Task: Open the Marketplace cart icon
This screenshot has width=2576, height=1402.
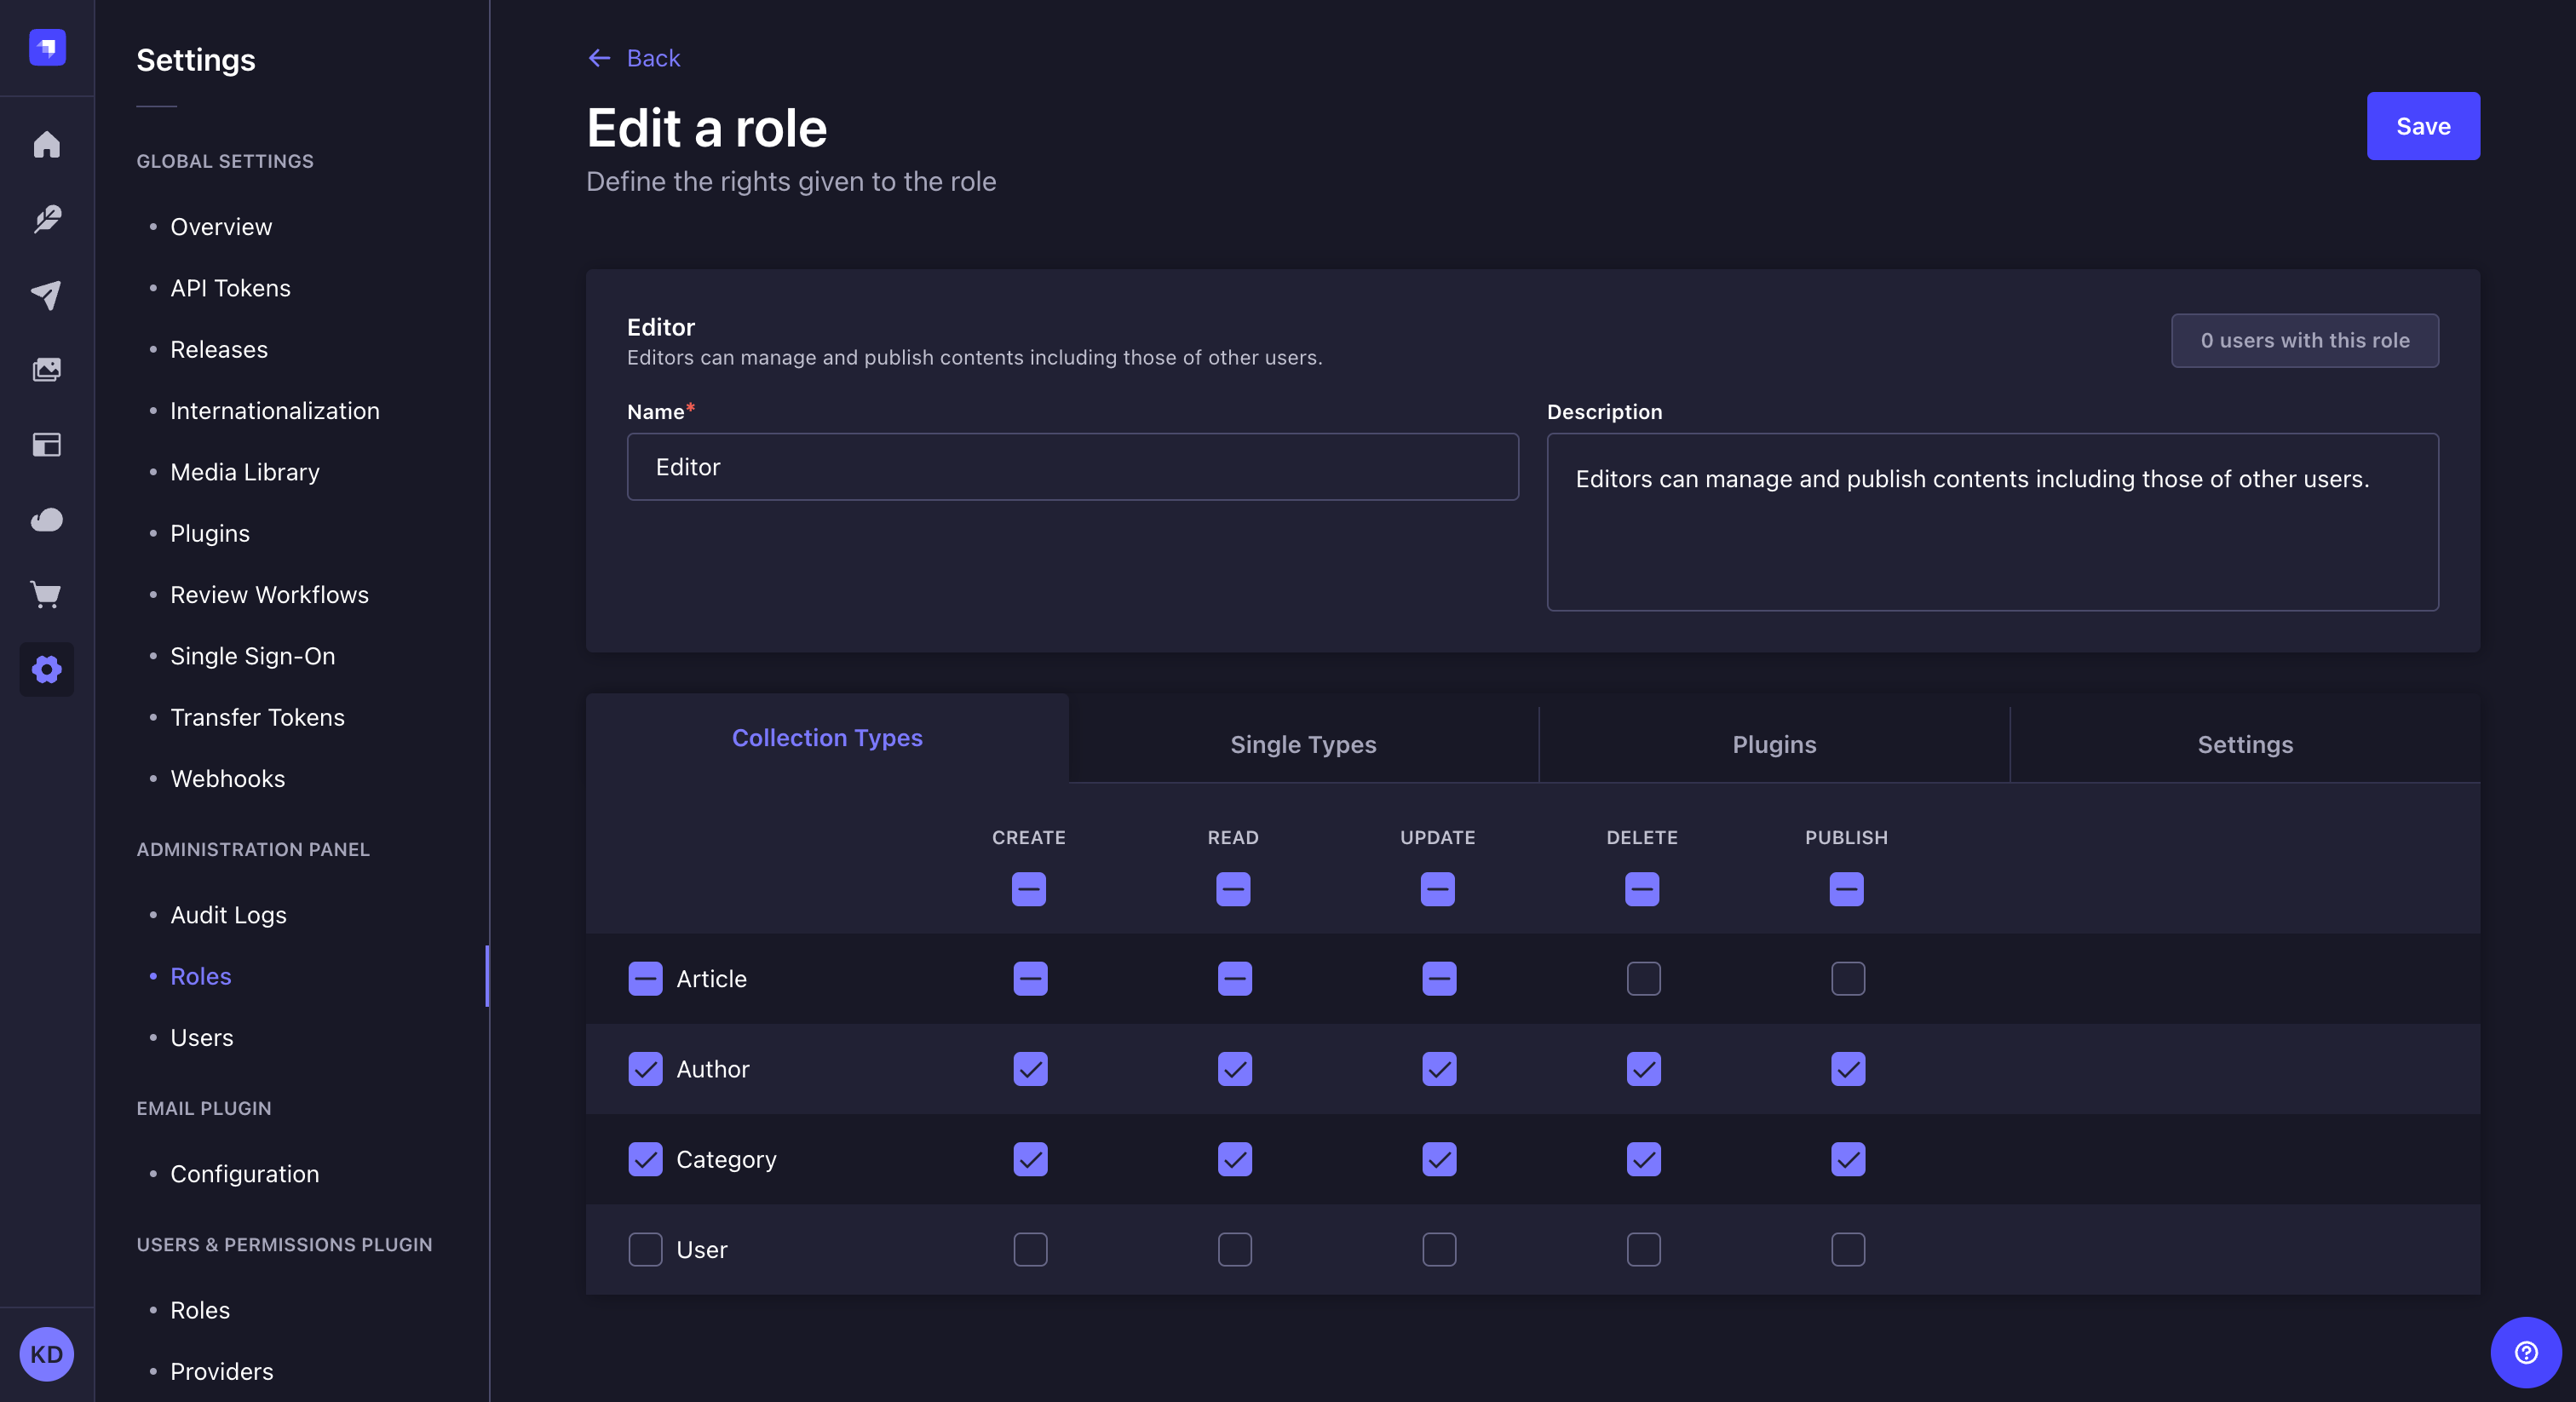Action: click(x=47, y=594)
